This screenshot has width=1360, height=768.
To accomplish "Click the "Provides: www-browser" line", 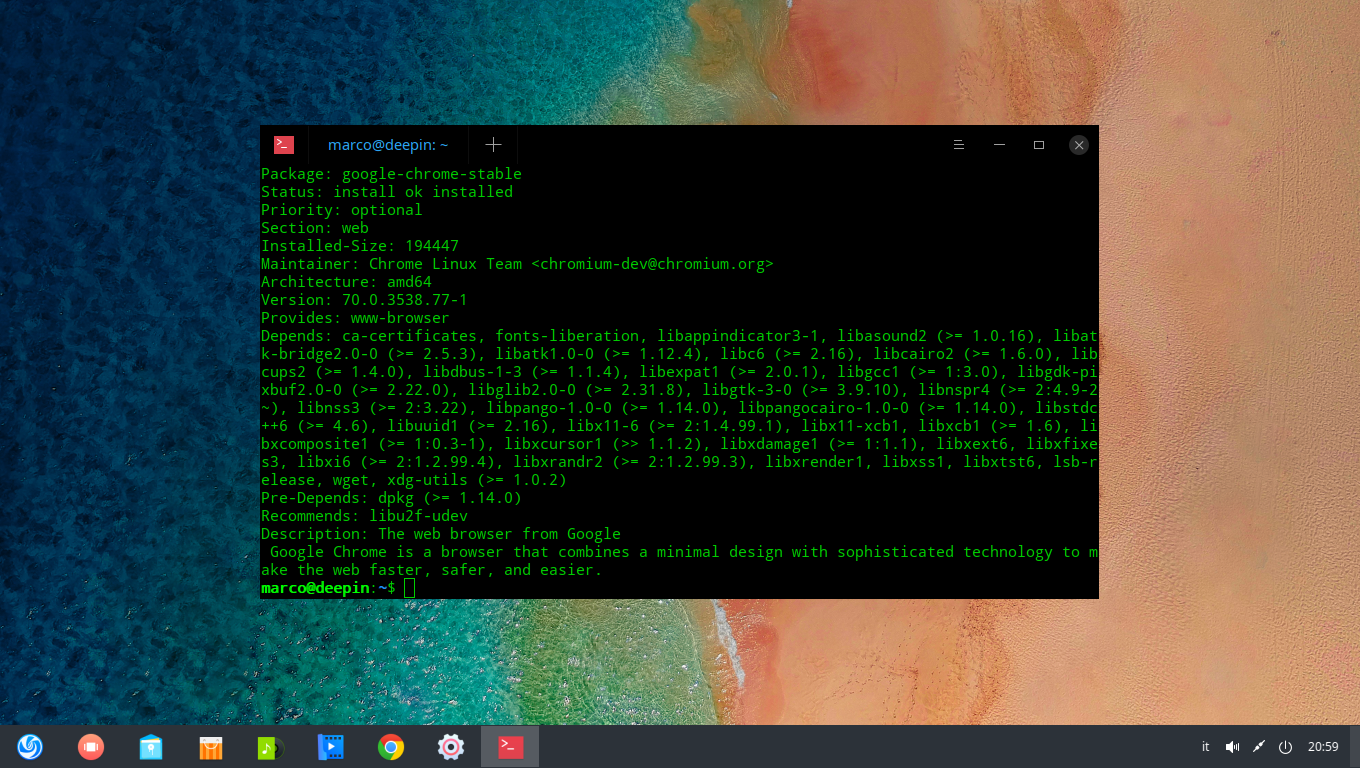I will coord(355,318).
